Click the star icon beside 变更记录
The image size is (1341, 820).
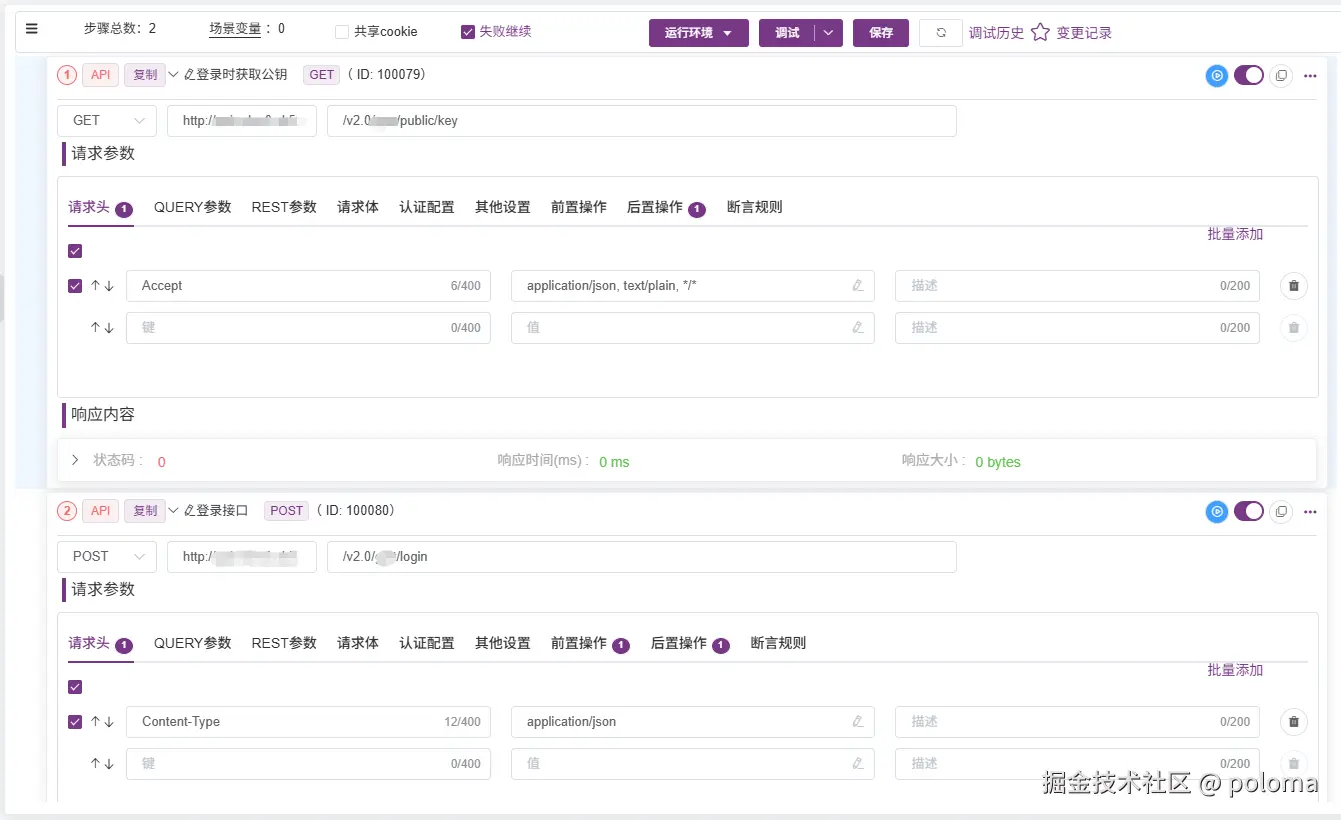click(1040, 32)
